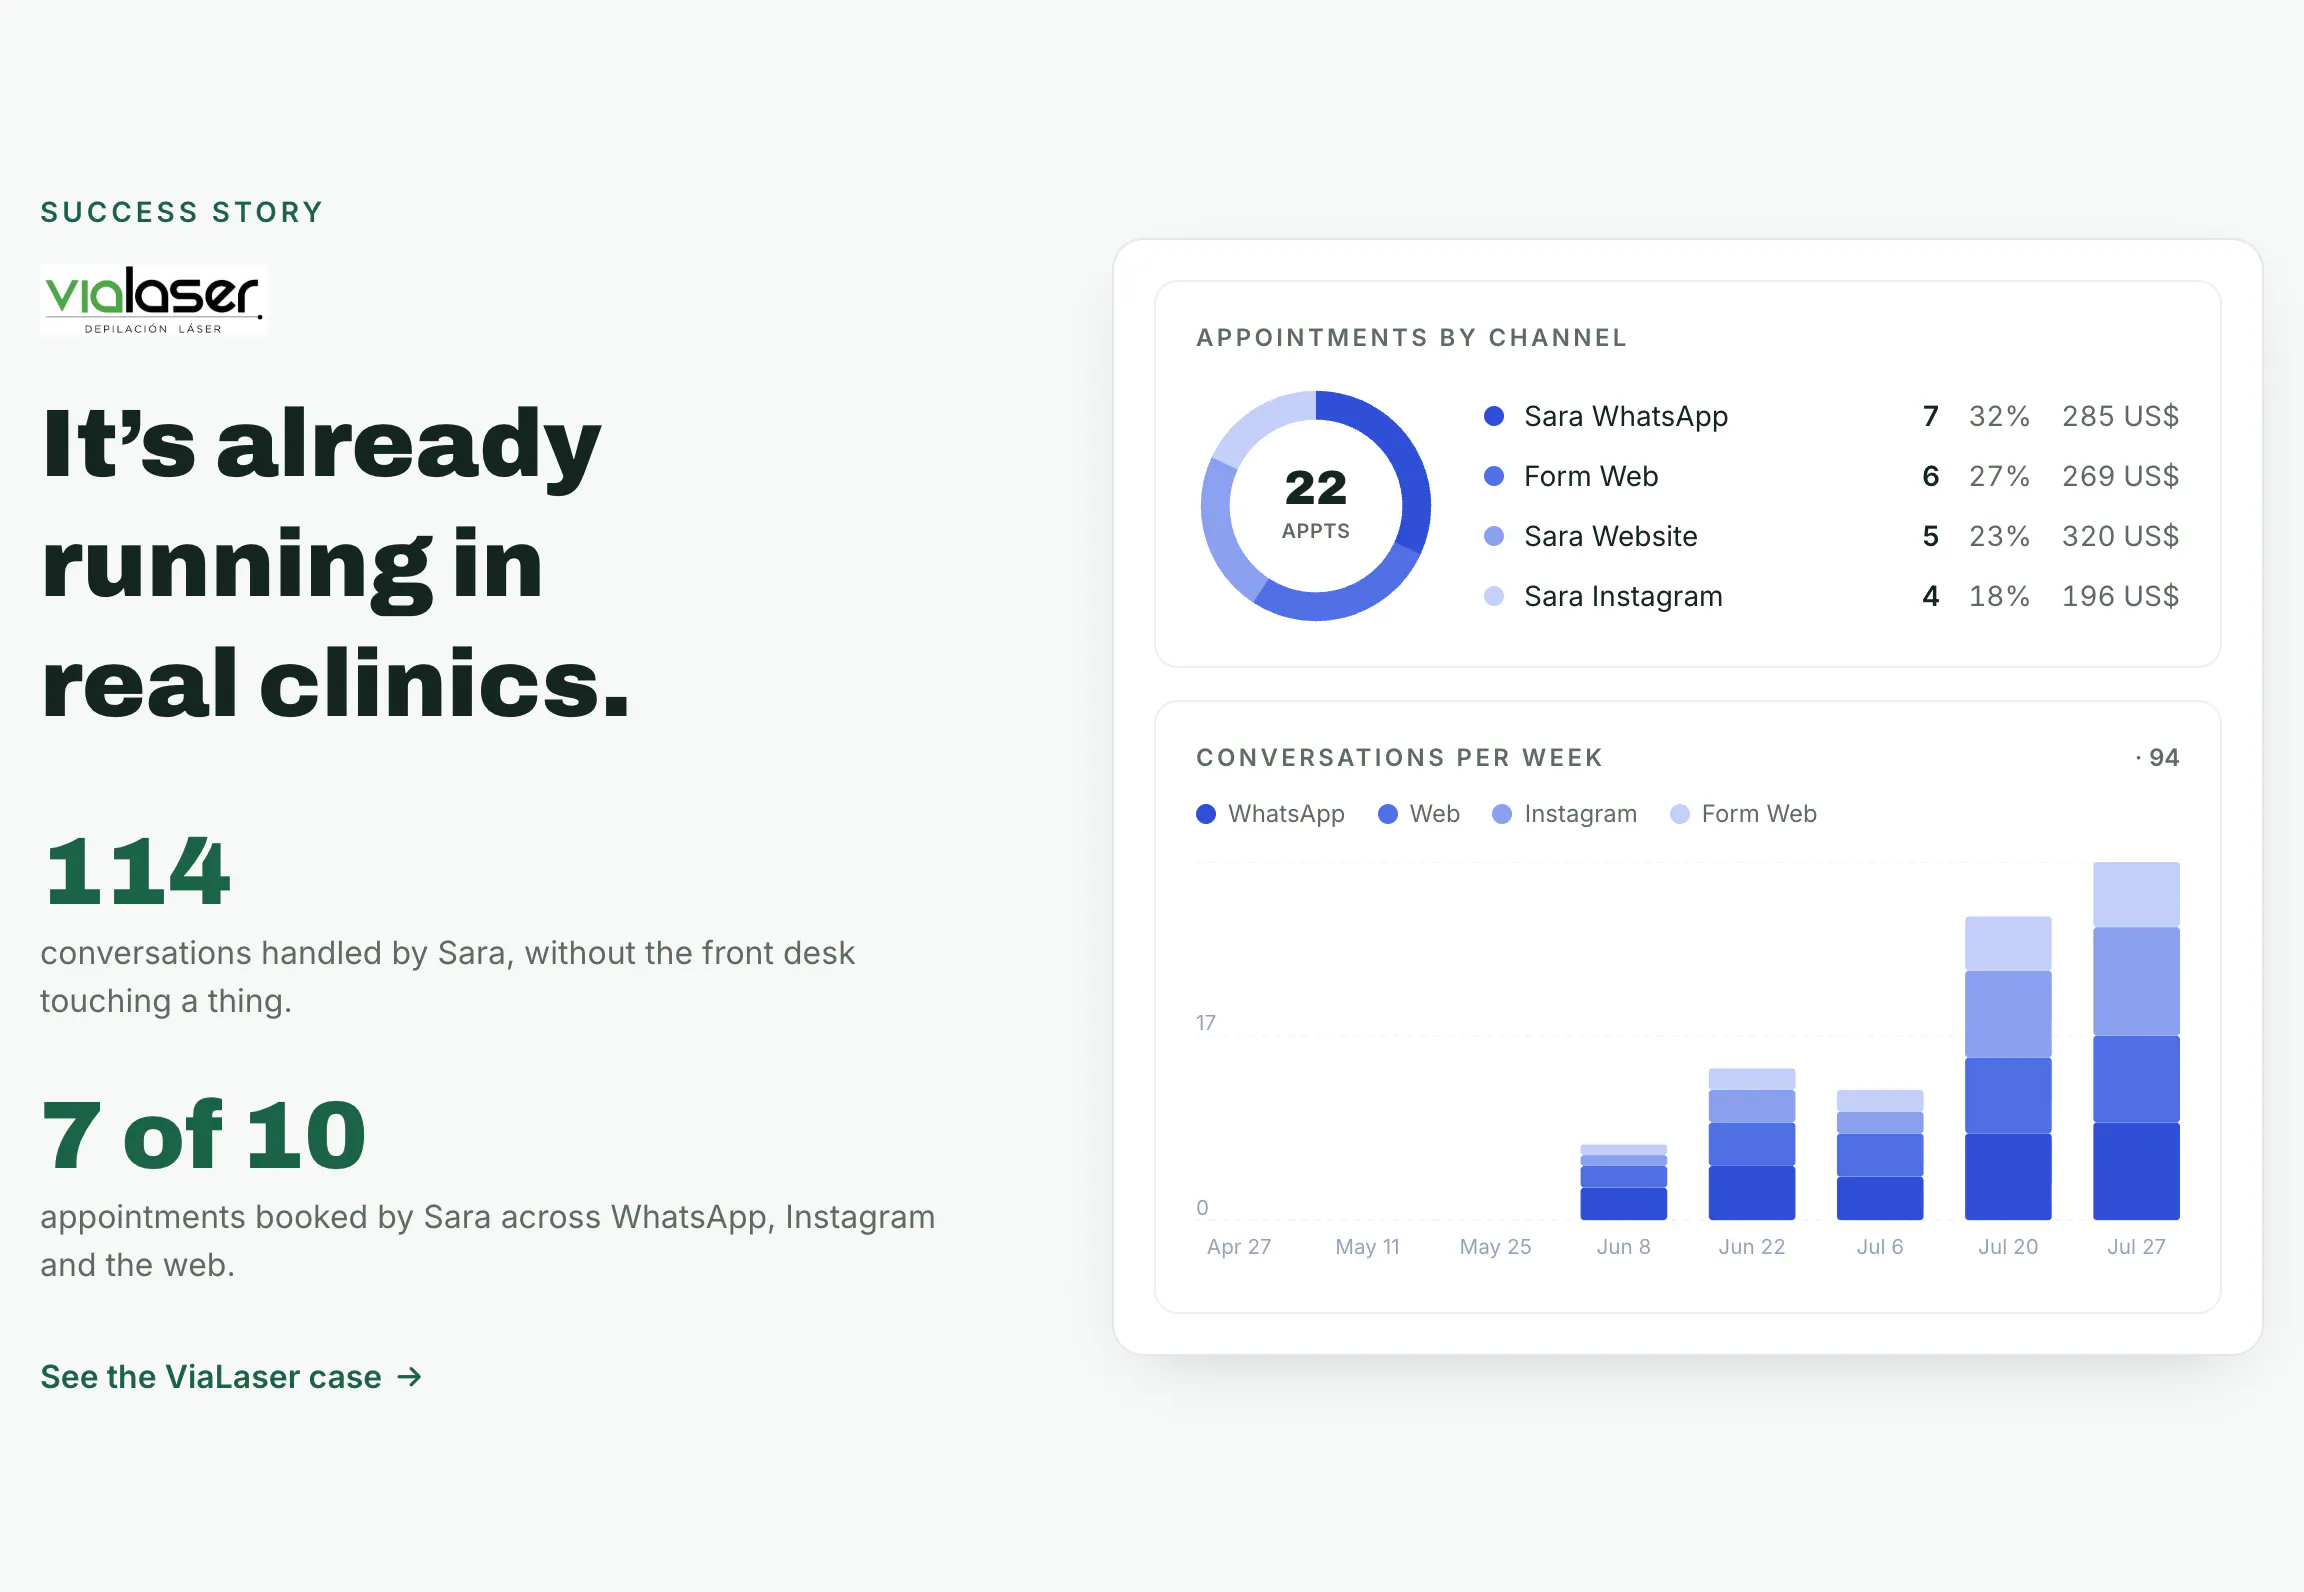Click the Sara Instagram legend dot

(1494, 596)
